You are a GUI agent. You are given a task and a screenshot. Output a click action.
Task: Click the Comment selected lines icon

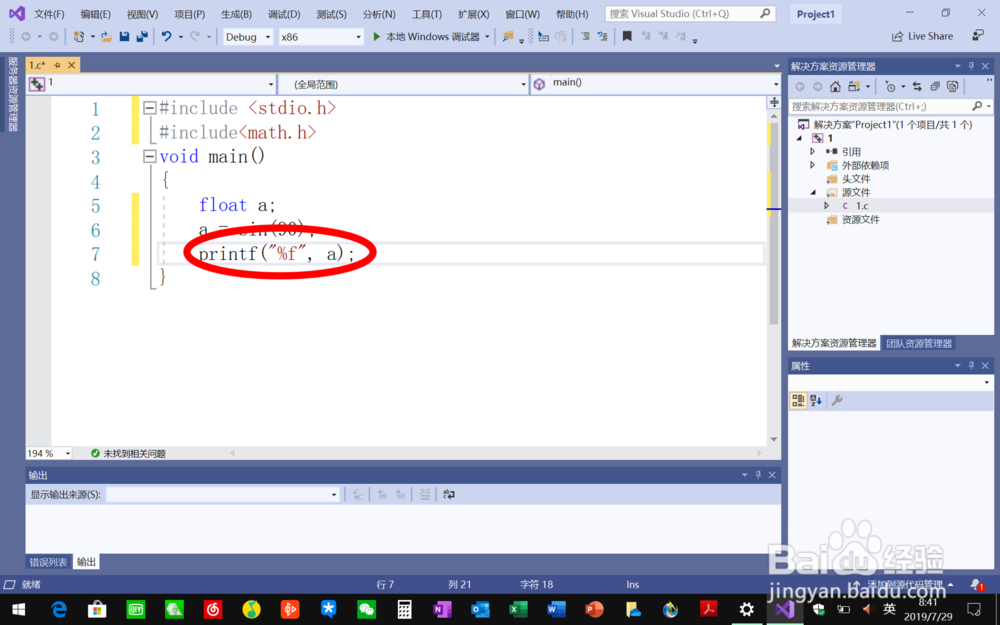(x=585, y=37)
